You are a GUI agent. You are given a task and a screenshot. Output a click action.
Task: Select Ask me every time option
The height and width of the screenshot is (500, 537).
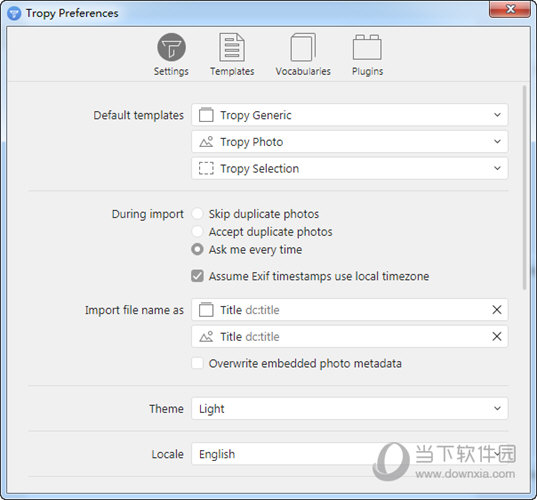197,249
